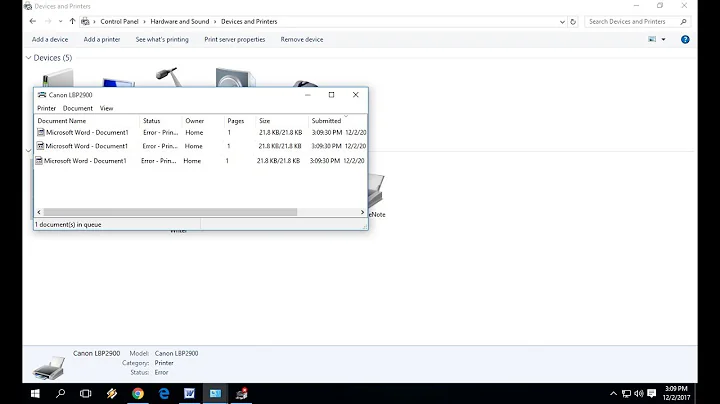
Task: Click Add a printer
Action: point(102,39)
